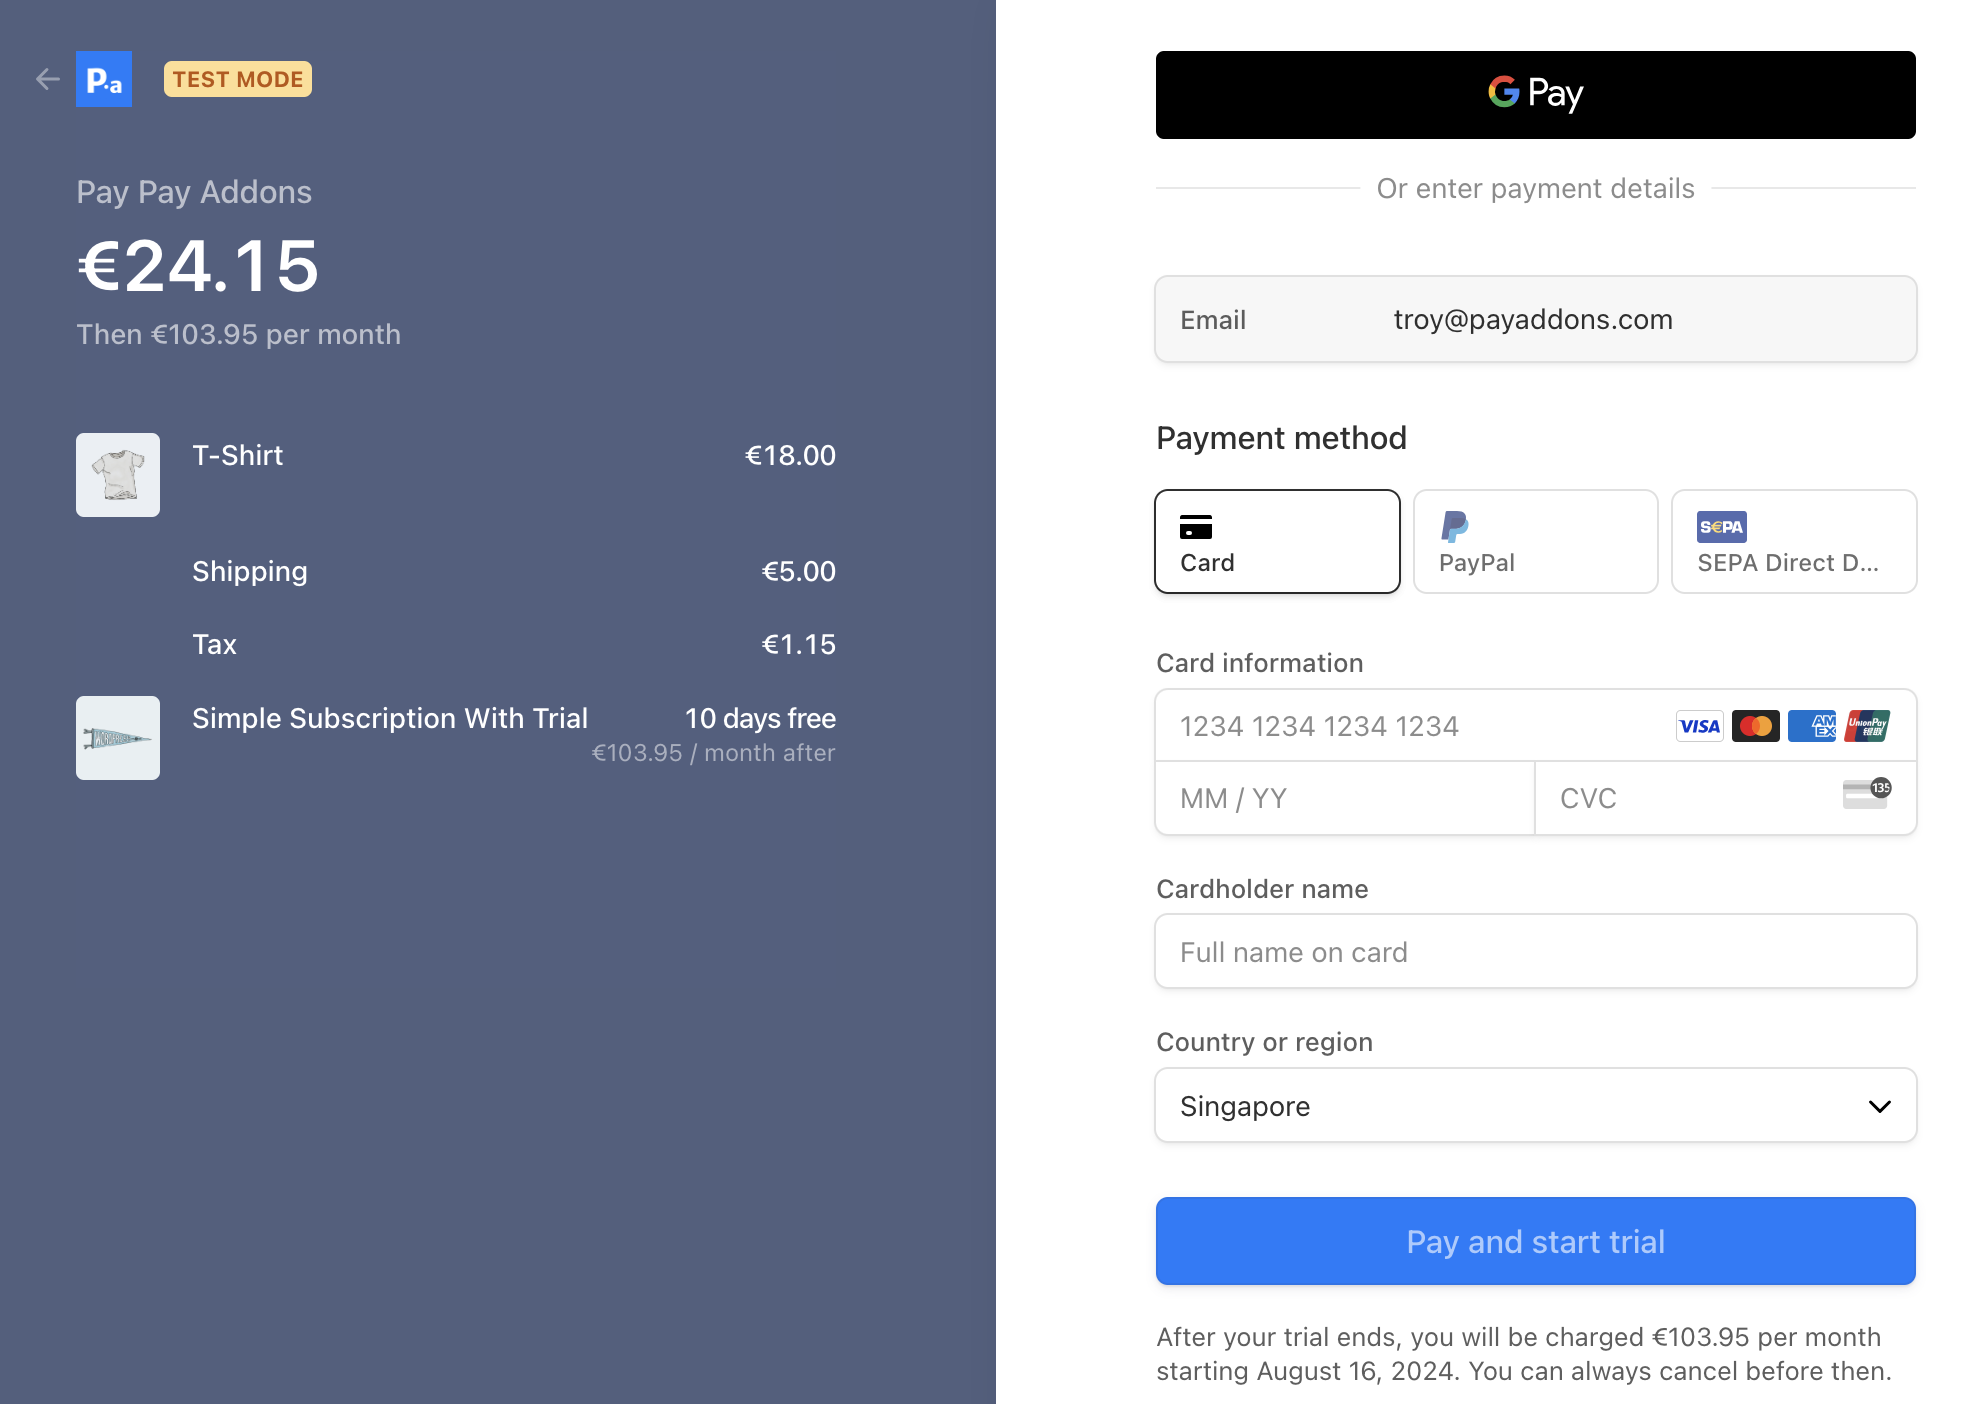The image size is (1978, 1404).
Task: Click the Pay and start trial button
Action: pos(1535,1241)
